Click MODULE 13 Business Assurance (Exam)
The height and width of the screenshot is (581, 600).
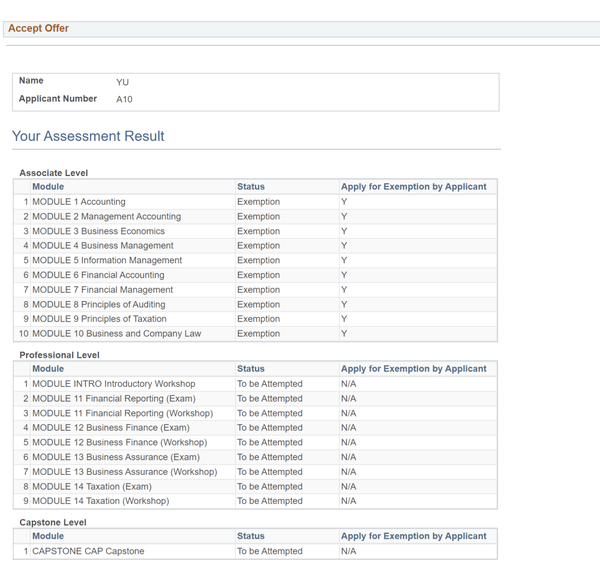tap(116, 457)
